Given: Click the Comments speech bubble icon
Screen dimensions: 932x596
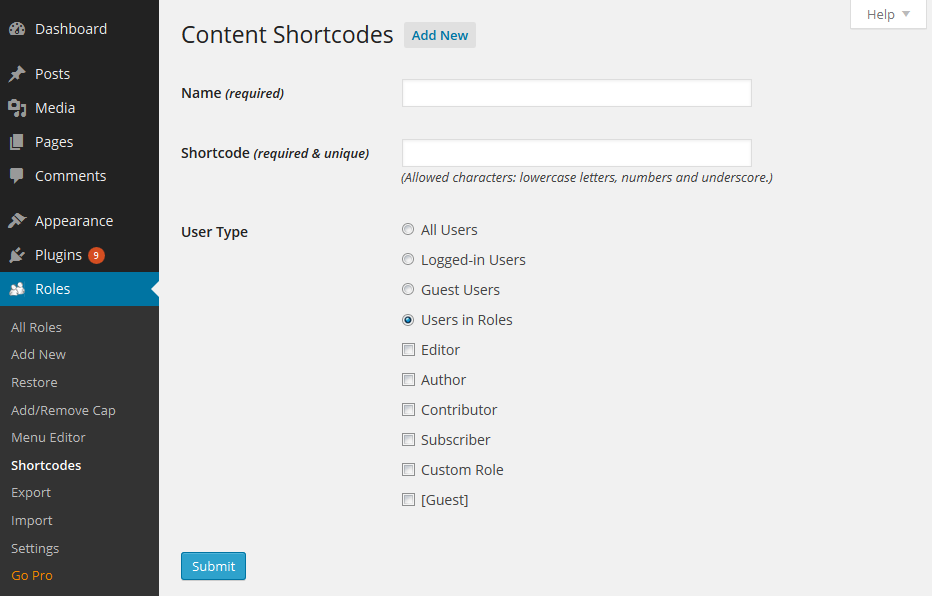Looking at the screenshot, I should point(17,176).
